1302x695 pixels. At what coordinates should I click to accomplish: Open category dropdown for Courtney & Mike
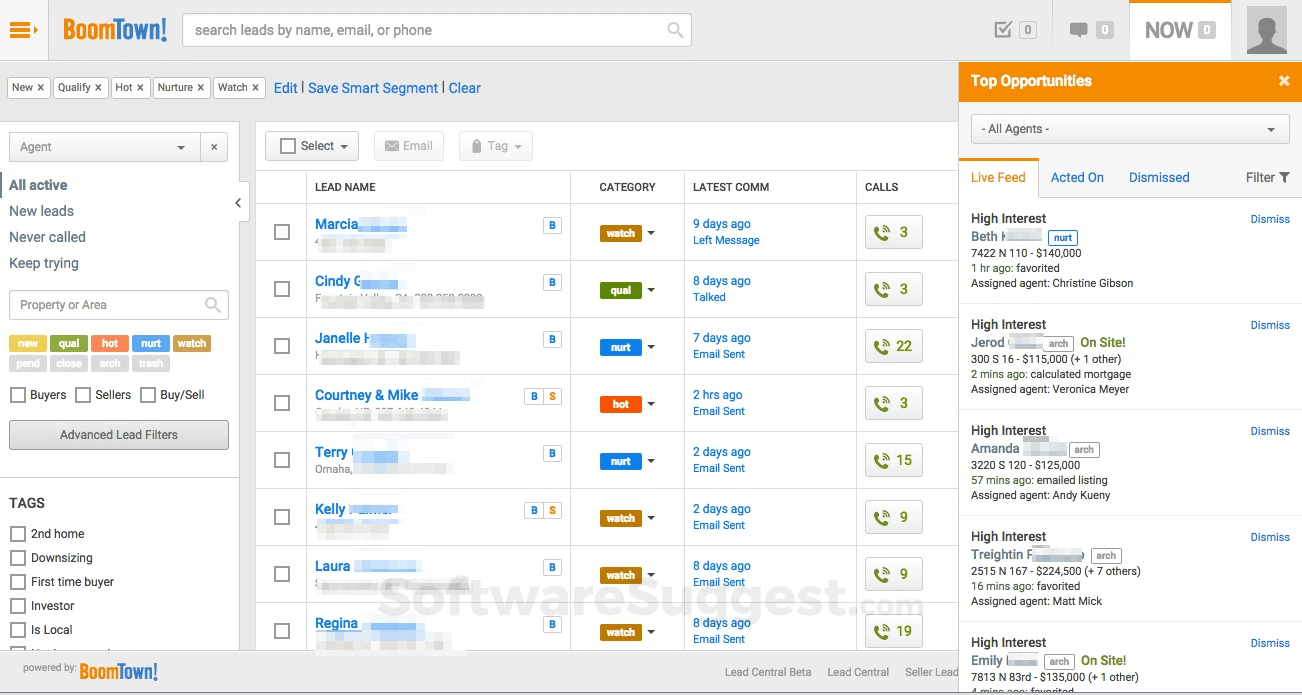pyautogui.click(x=651, y=404)
